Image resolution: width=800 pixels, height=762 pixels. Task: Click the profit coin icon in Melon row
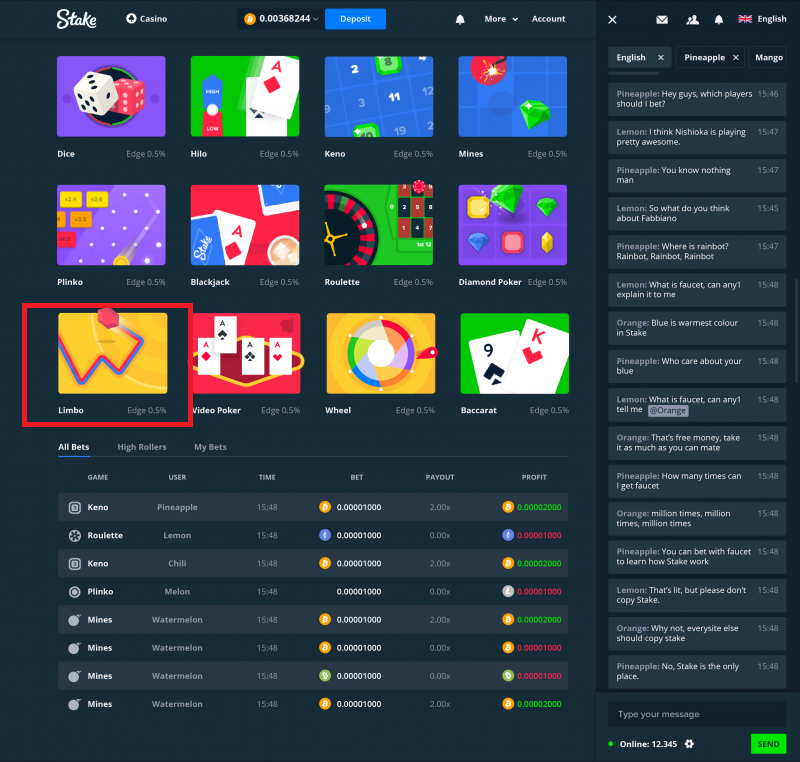click(x=508, y=592)
